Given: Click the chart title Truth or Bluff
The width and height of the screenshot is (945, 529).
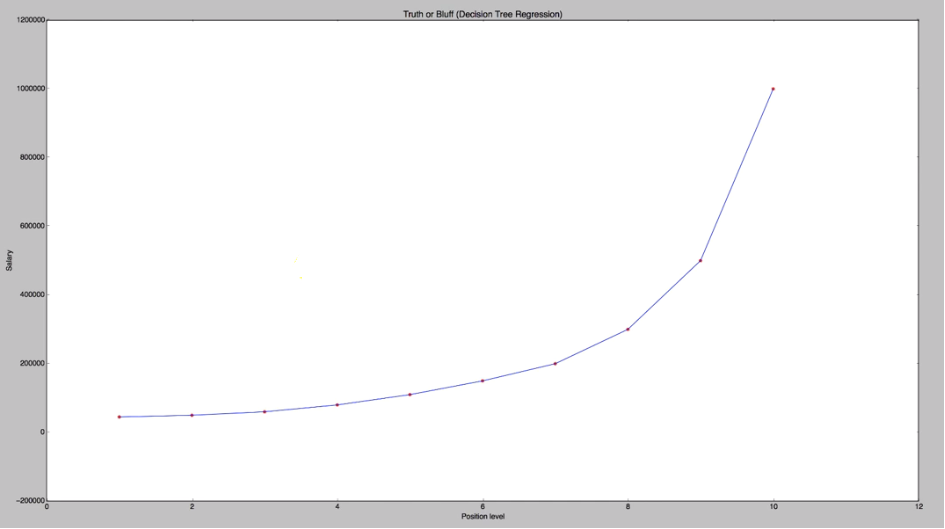Looking at the screenshot, I should point(482,14).
